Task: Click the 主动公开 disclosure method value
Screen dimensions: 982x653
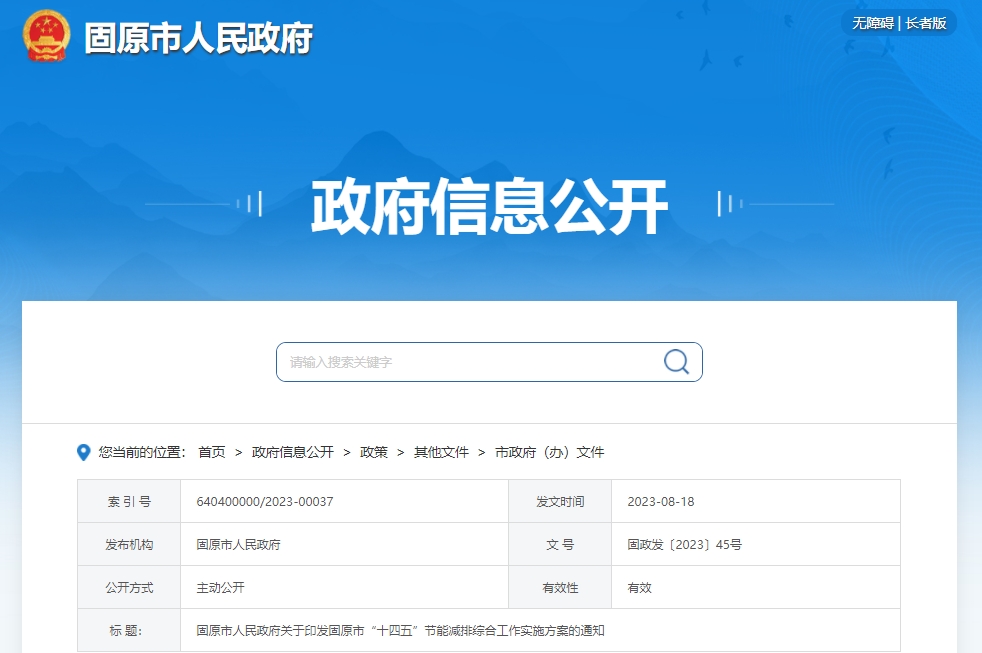Action: [220, 588]
